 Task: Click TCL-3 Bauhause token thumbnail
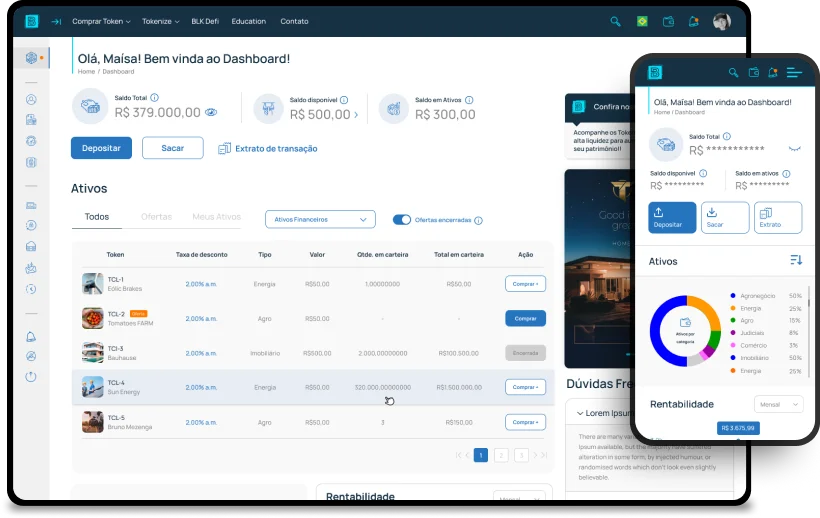(93, 353)
